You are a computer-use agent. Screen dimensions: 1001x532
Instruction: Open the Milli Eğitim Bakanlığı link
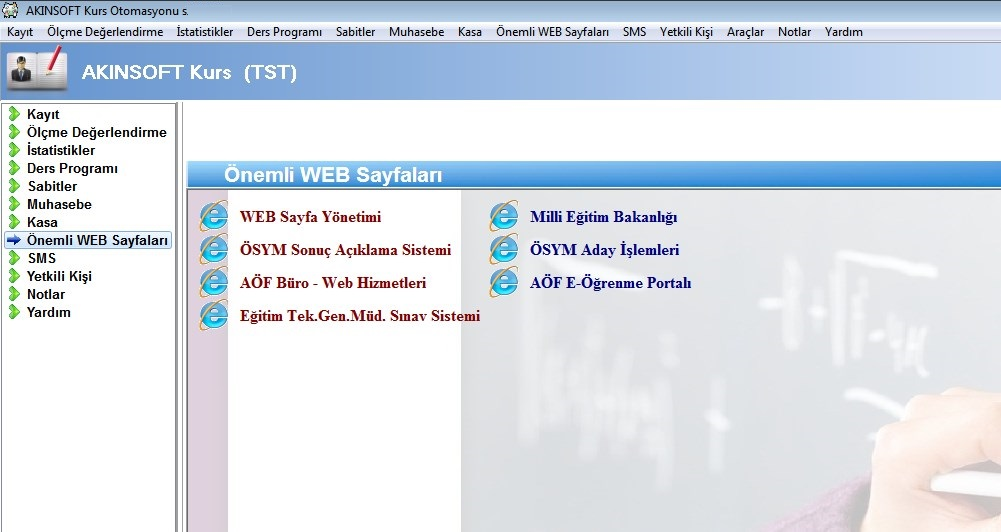pos(603,217)
